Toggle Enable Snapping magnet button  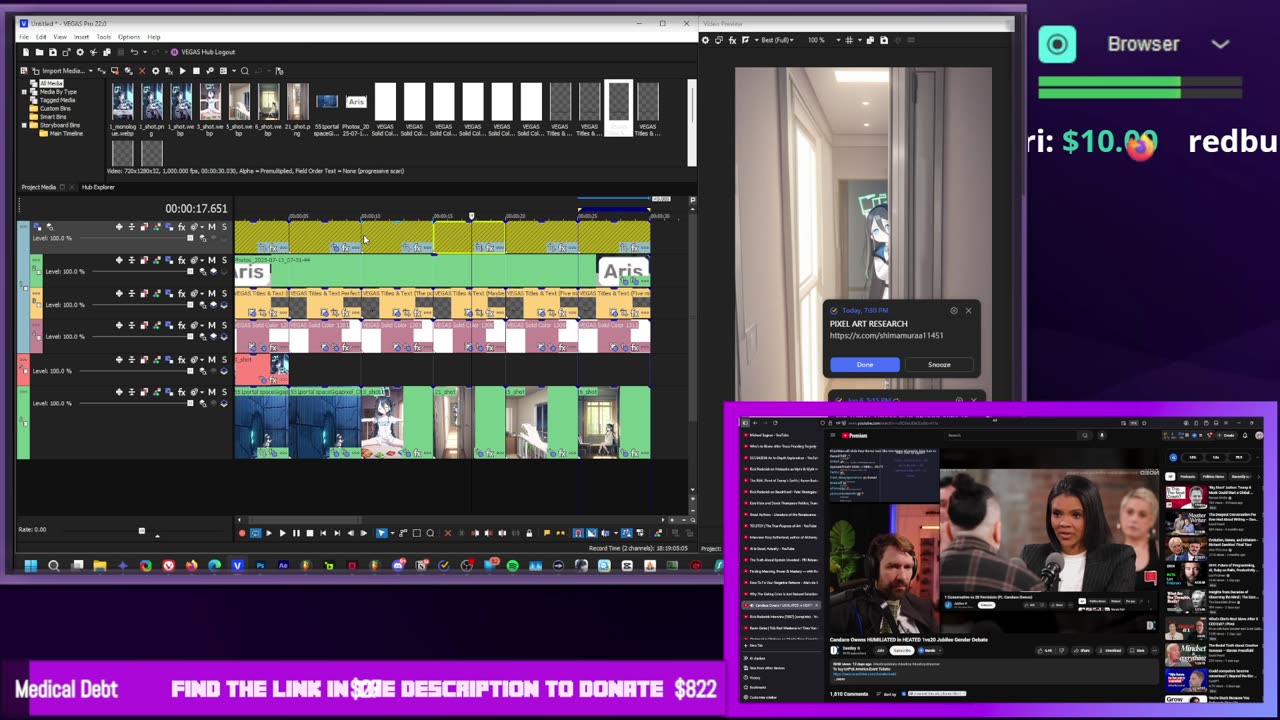(578, 533)
